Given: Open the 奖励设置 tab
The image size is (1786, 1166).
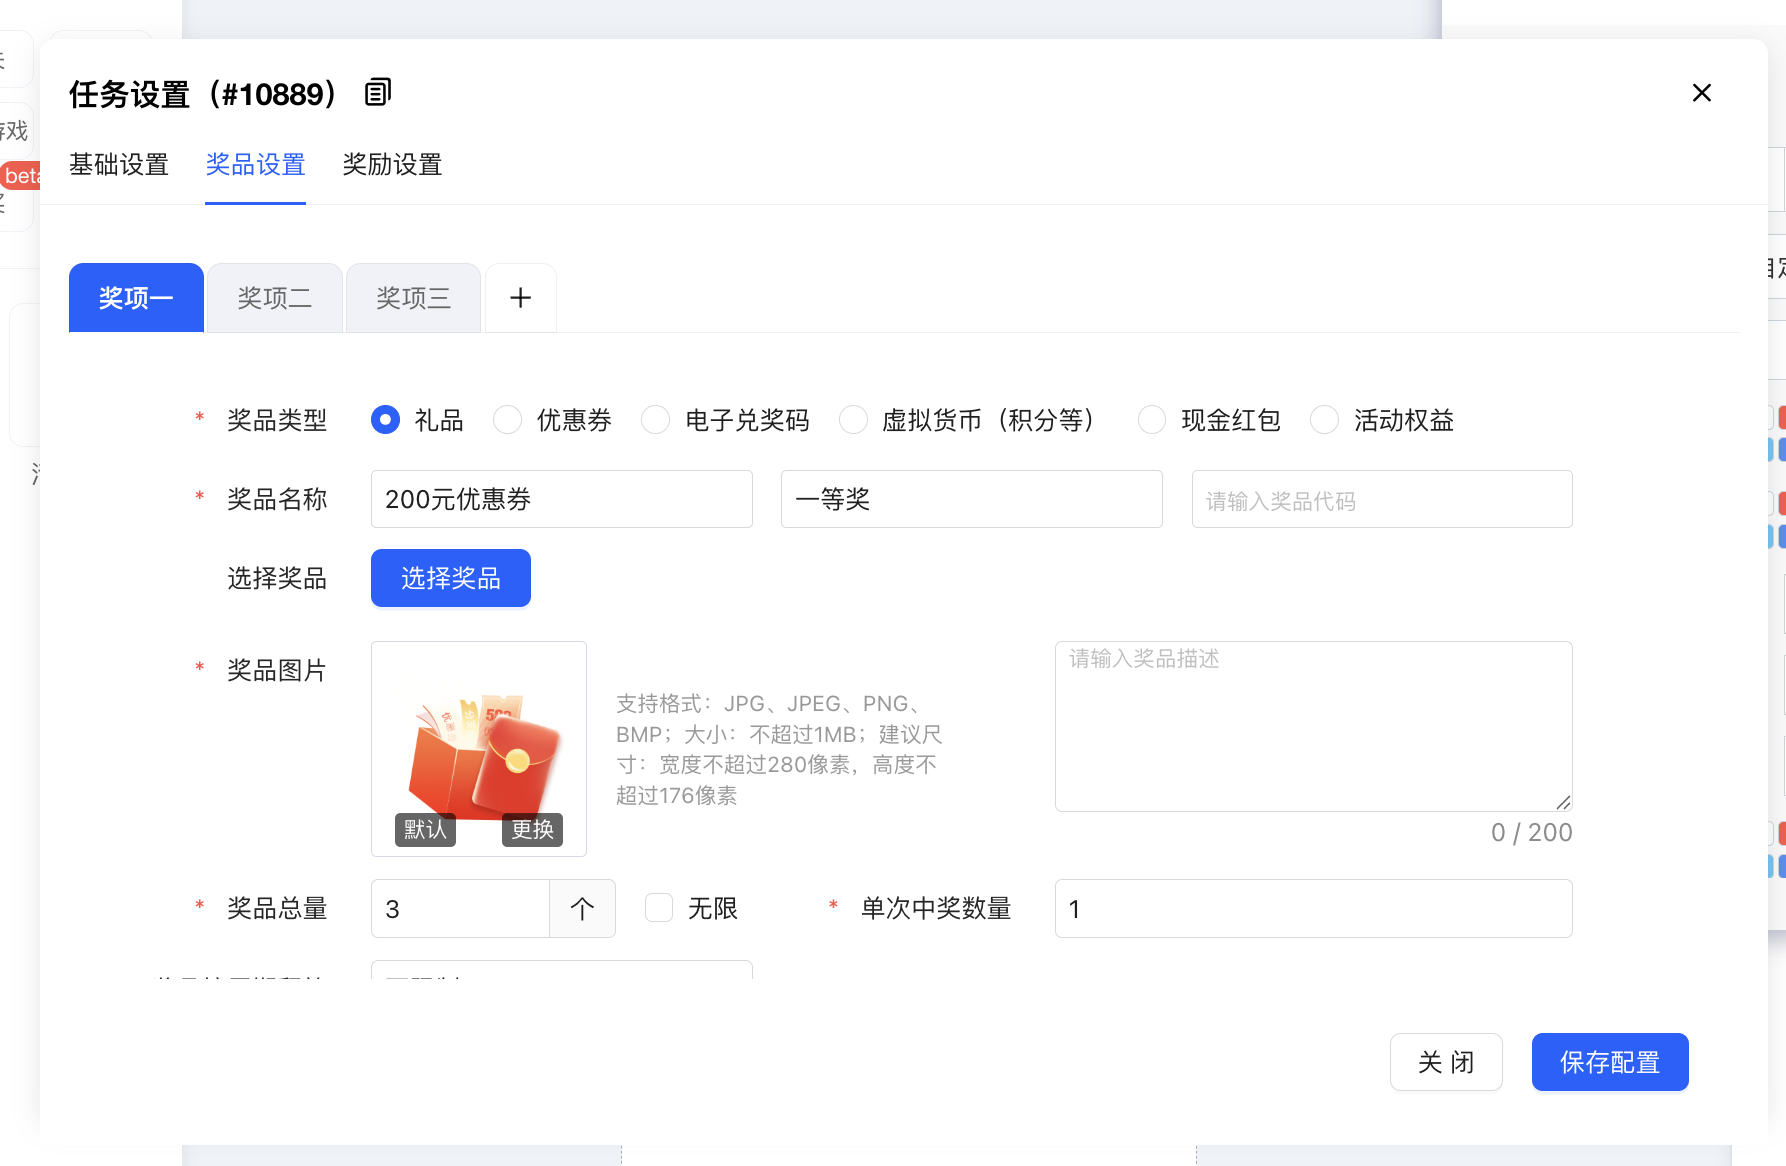Looking at the screenshot, I should 392,165.
